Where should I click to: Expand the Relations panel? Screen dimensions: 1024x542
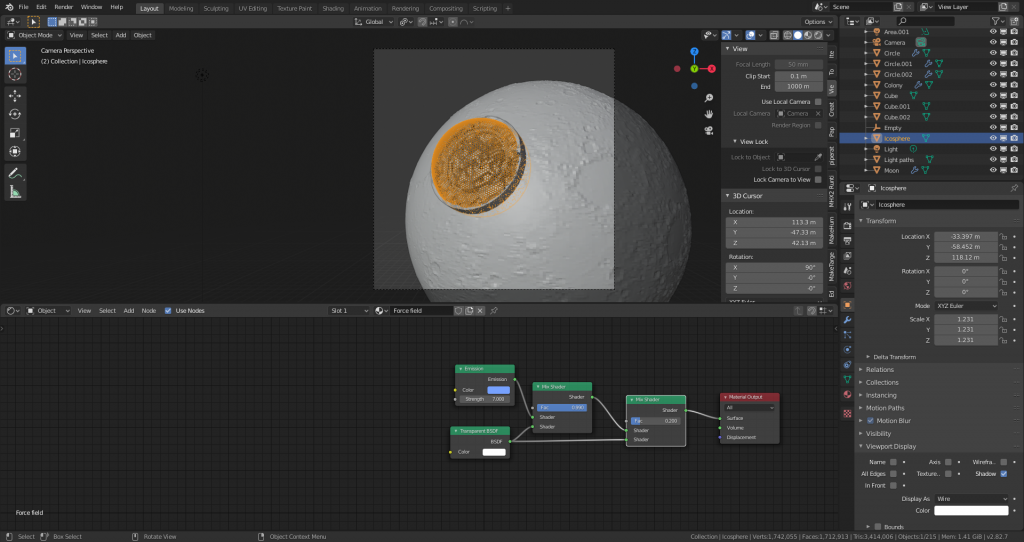pos(880,369)
